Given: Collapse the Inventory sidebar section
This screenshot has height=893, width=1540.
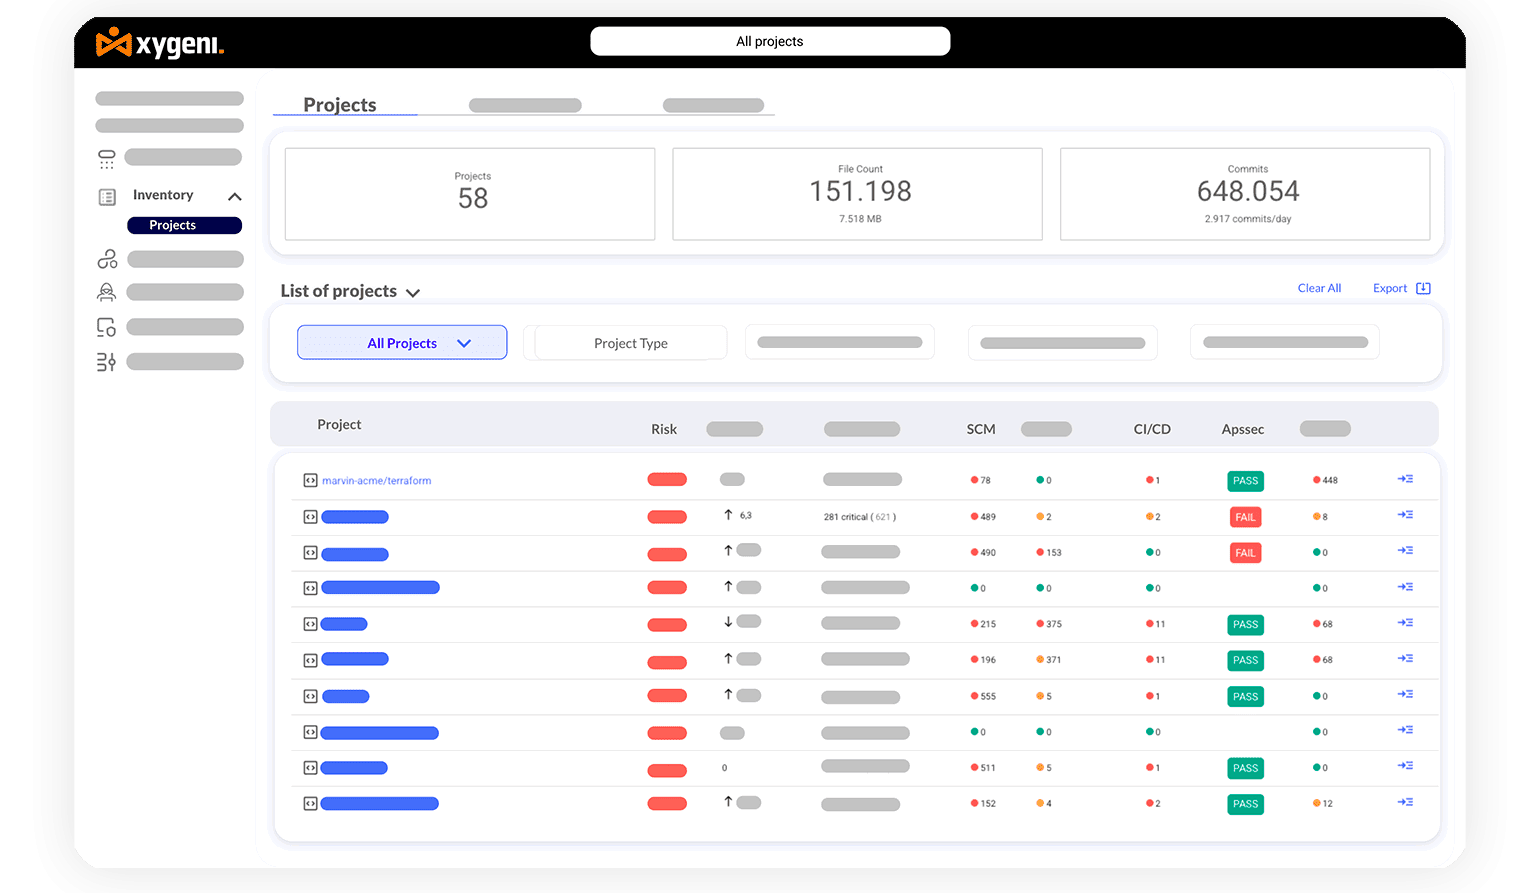Looking at the screenshot, I should pyautogui.click(x=235, y=197).
